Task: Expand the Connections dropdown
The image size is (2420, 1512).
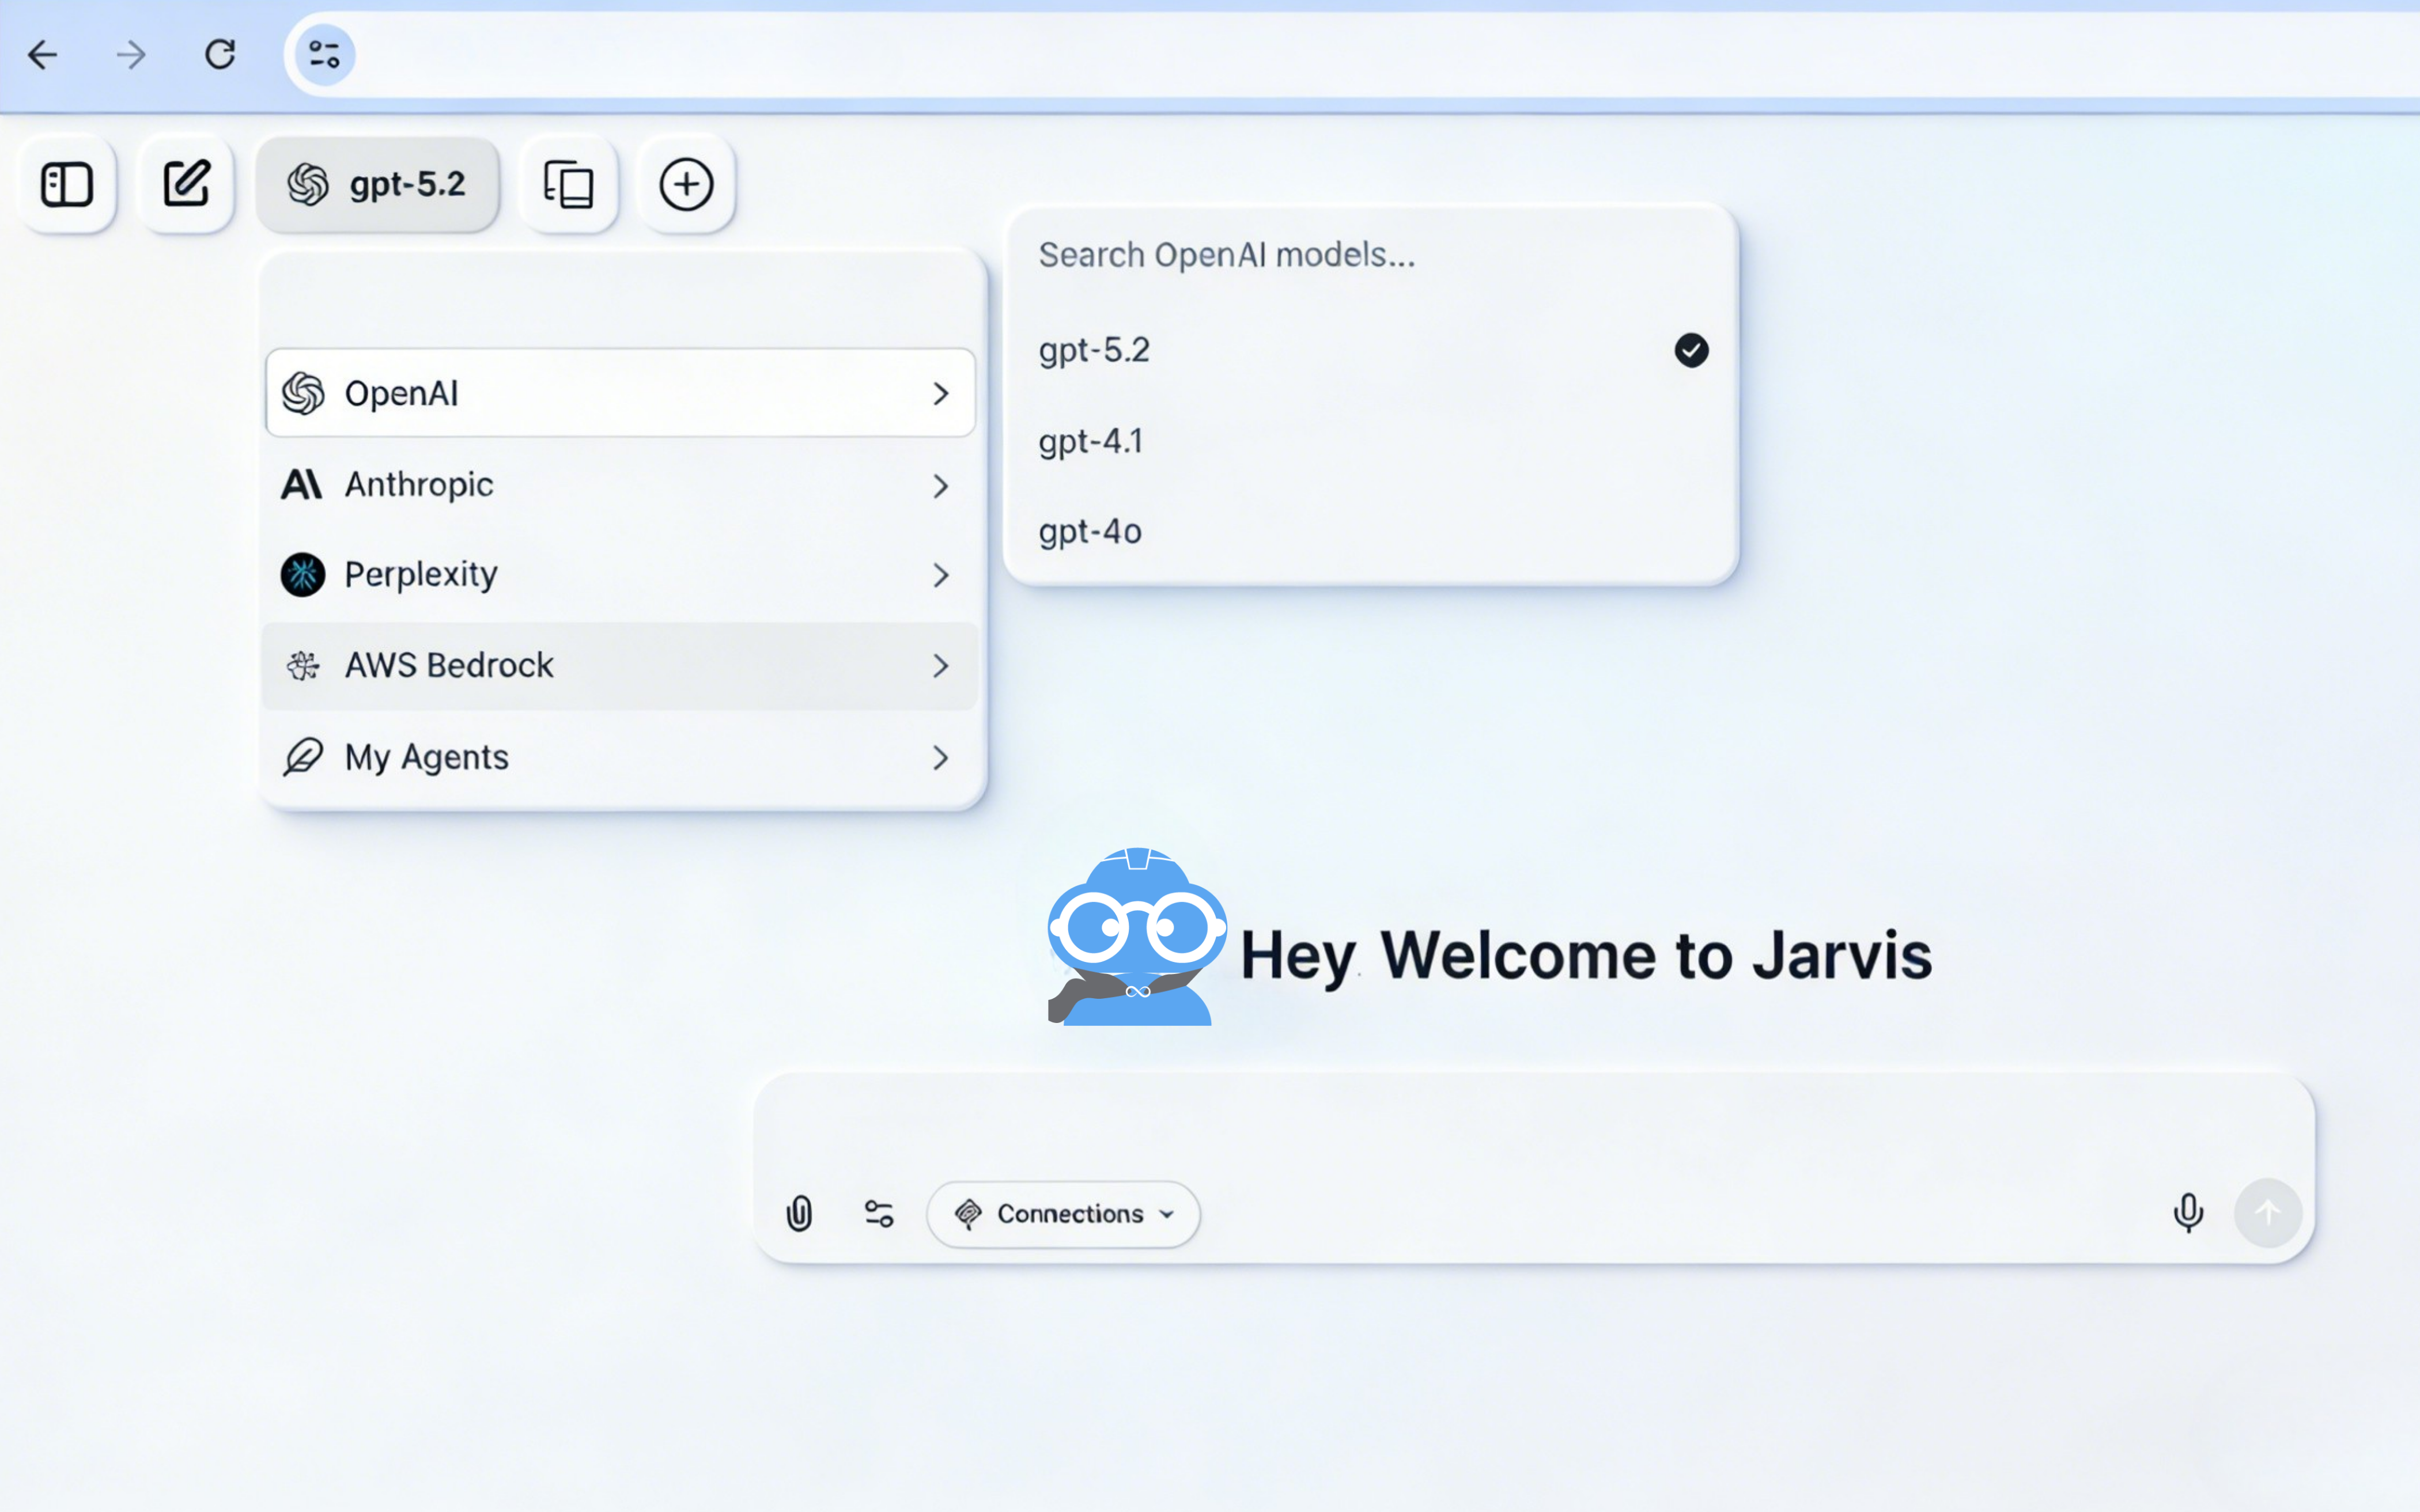Action: coord(1063,1214)
